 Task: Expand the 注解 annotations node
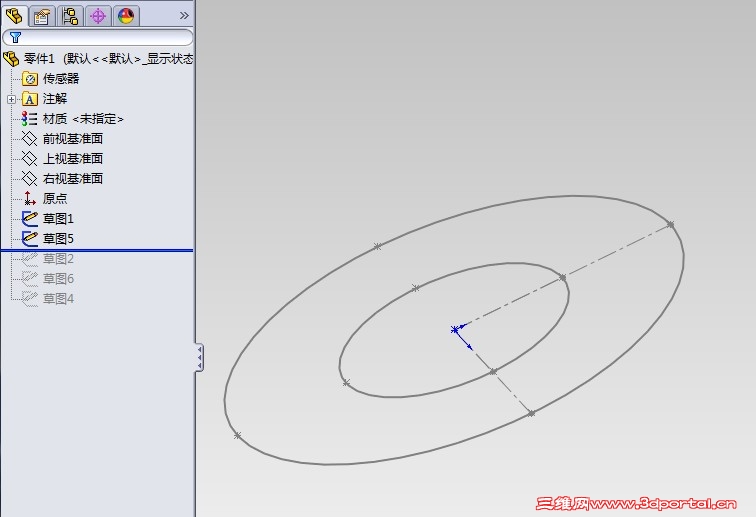coord(11,99)
